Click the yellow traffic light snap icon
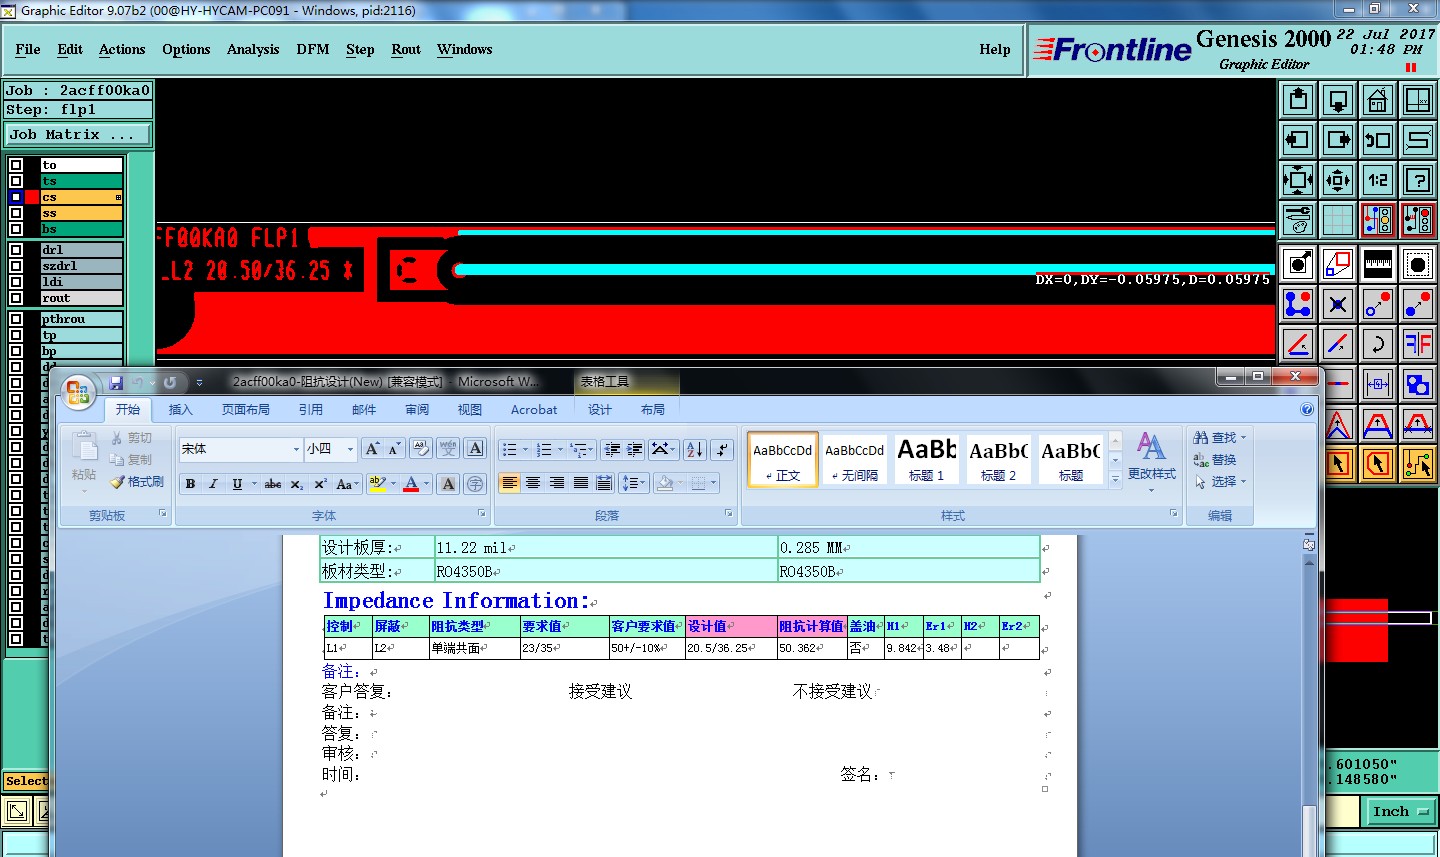Viewport: 1440px width, 857px height. coord(1378,220)
